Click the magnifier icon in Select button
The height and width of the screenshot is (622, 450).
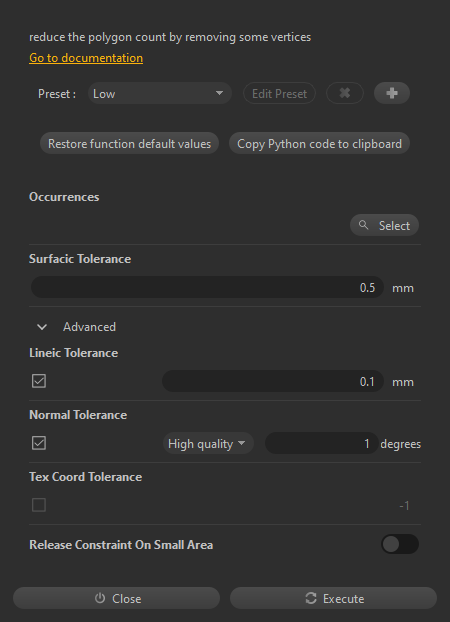(x=363, y=225)
